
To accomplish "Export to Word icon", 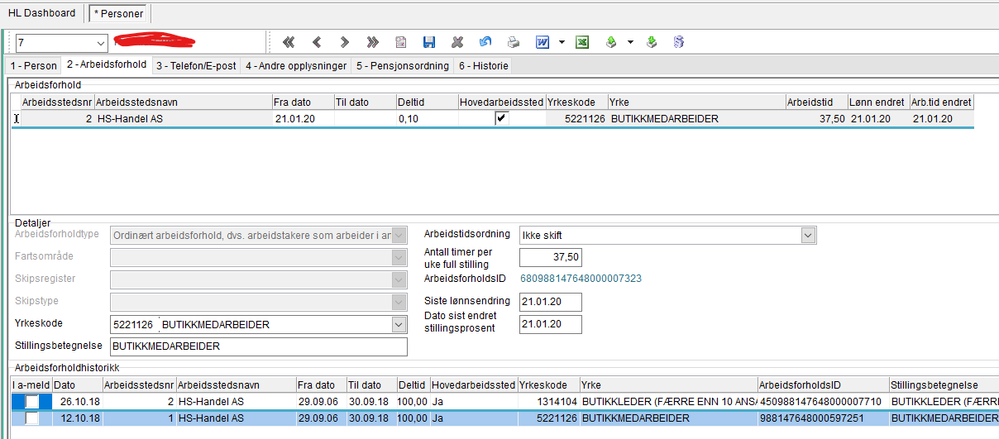I will 542,42.
